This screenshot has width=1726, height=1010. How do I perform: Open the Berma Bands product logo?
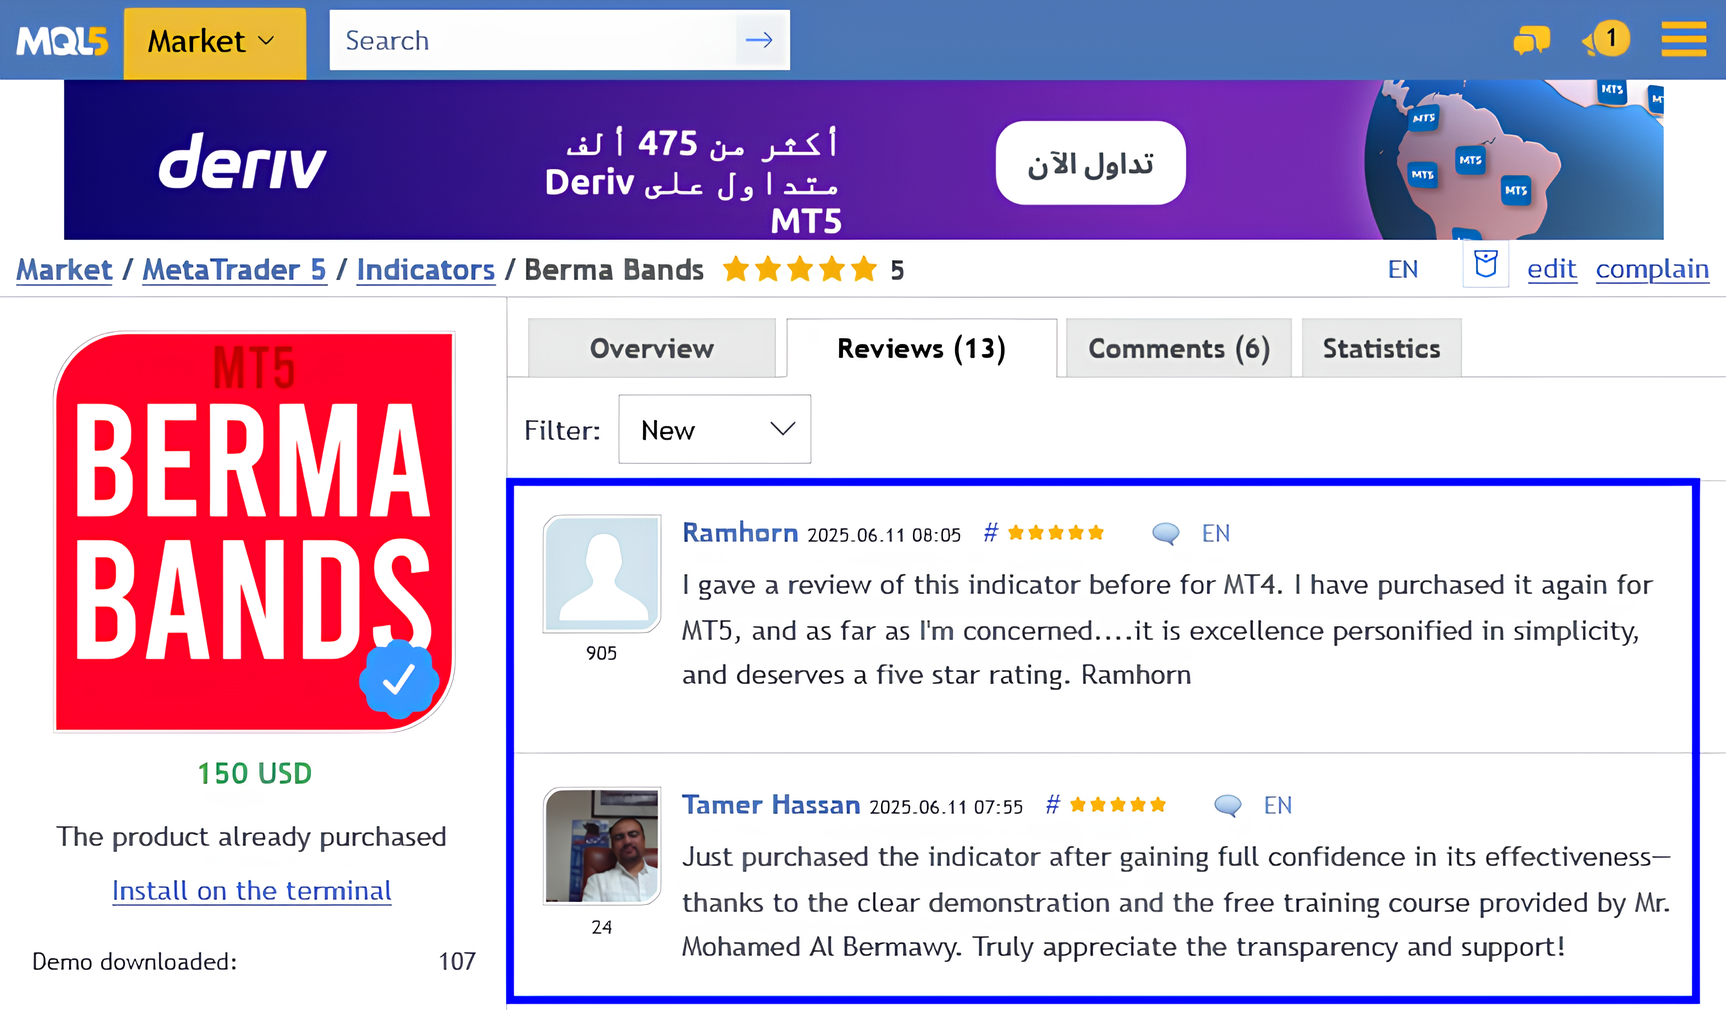point(254,532)
